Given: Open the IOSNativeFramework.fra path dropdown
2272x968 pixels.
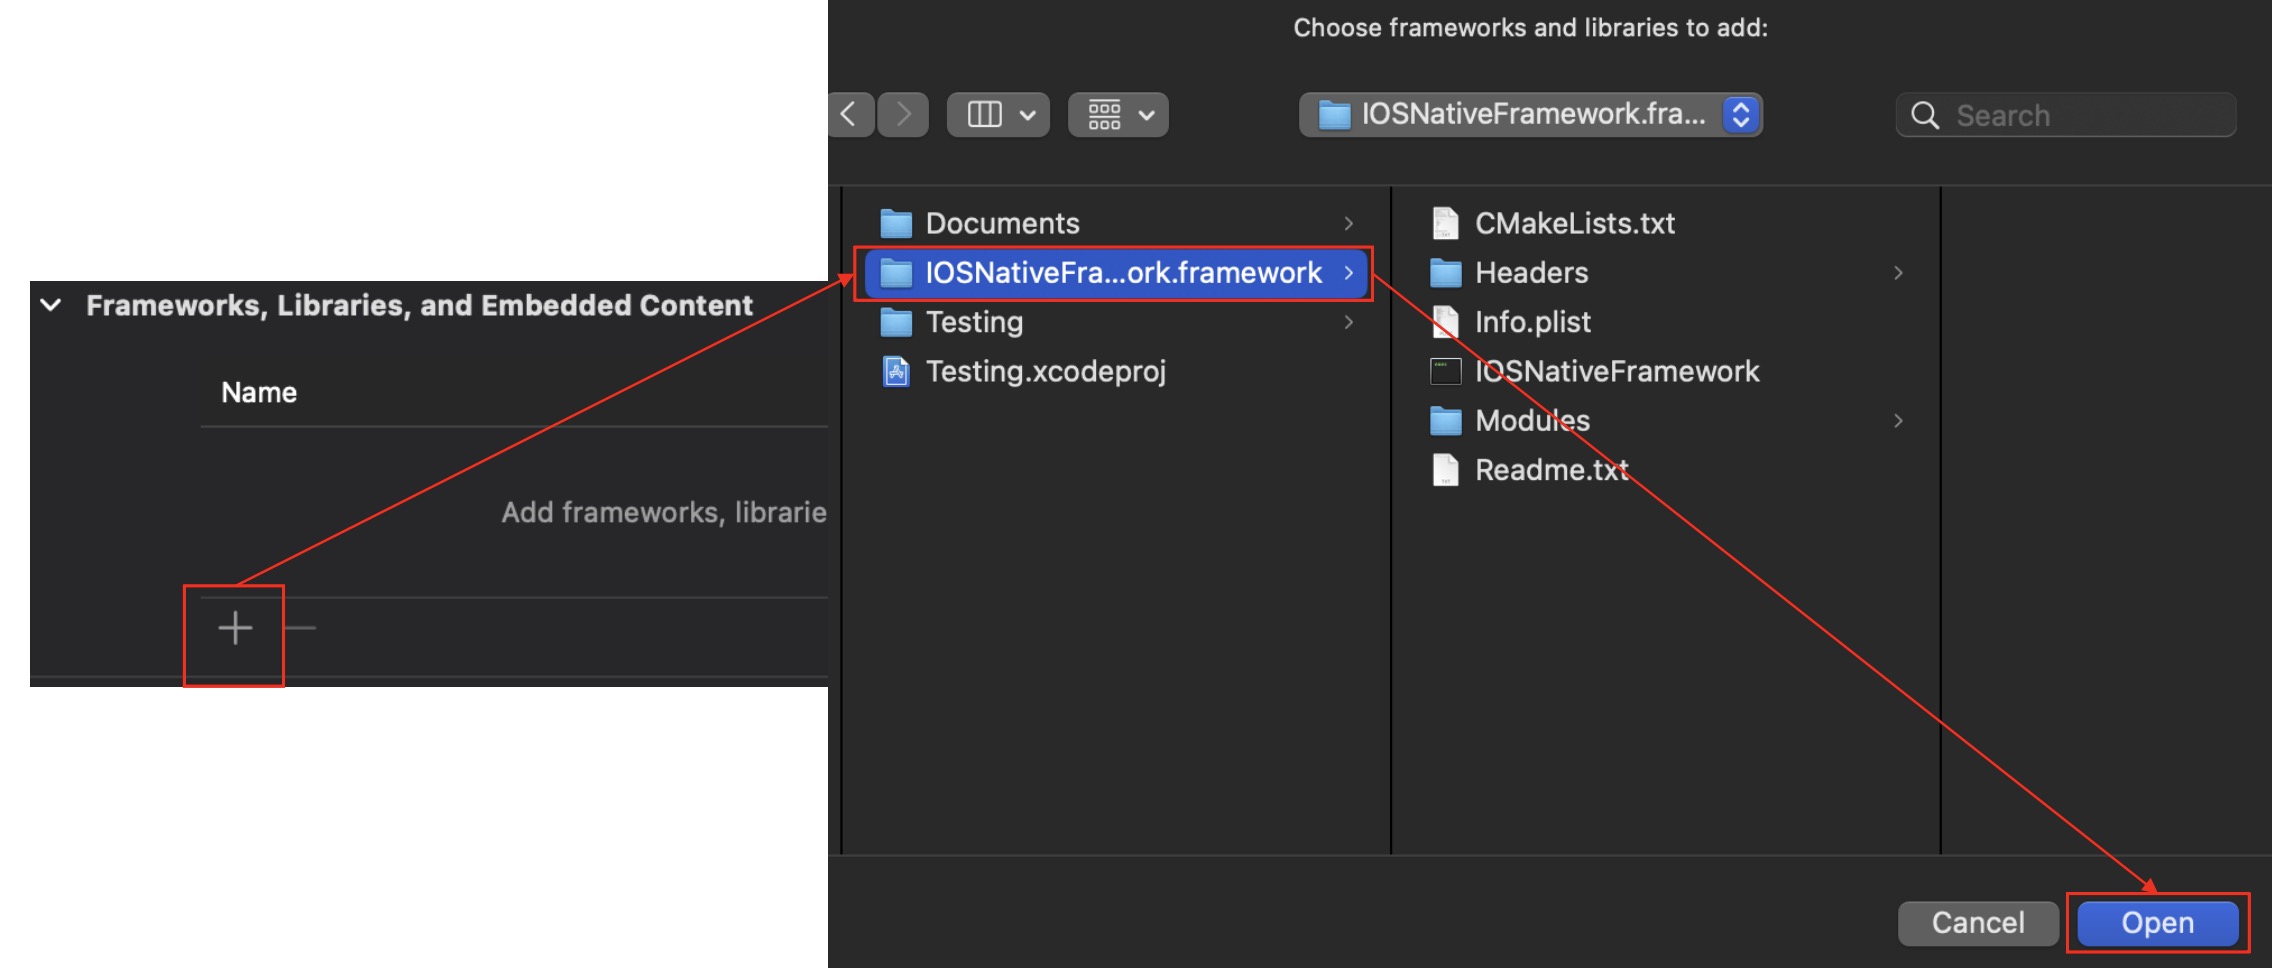Looking at the screenshot, I should (x=1740, y=114).
